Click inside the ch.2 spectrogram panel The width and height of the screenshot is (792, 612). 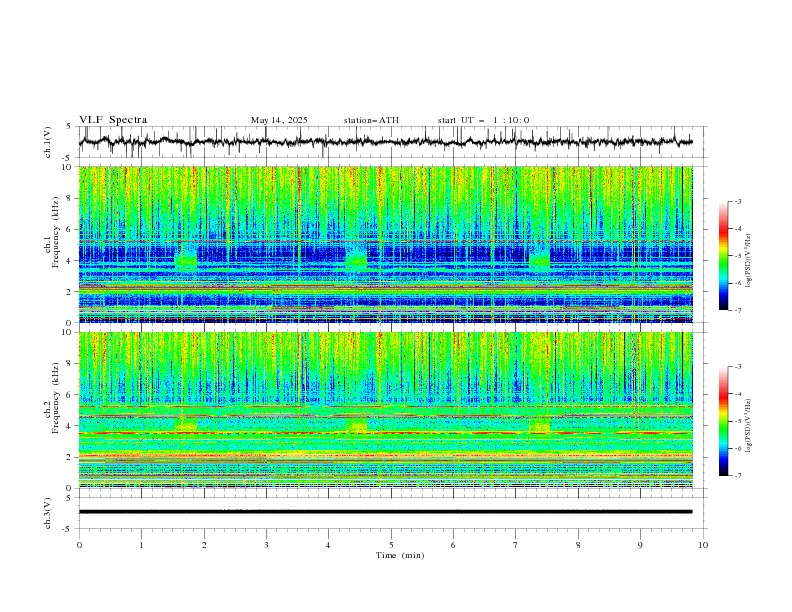(385, 410)
